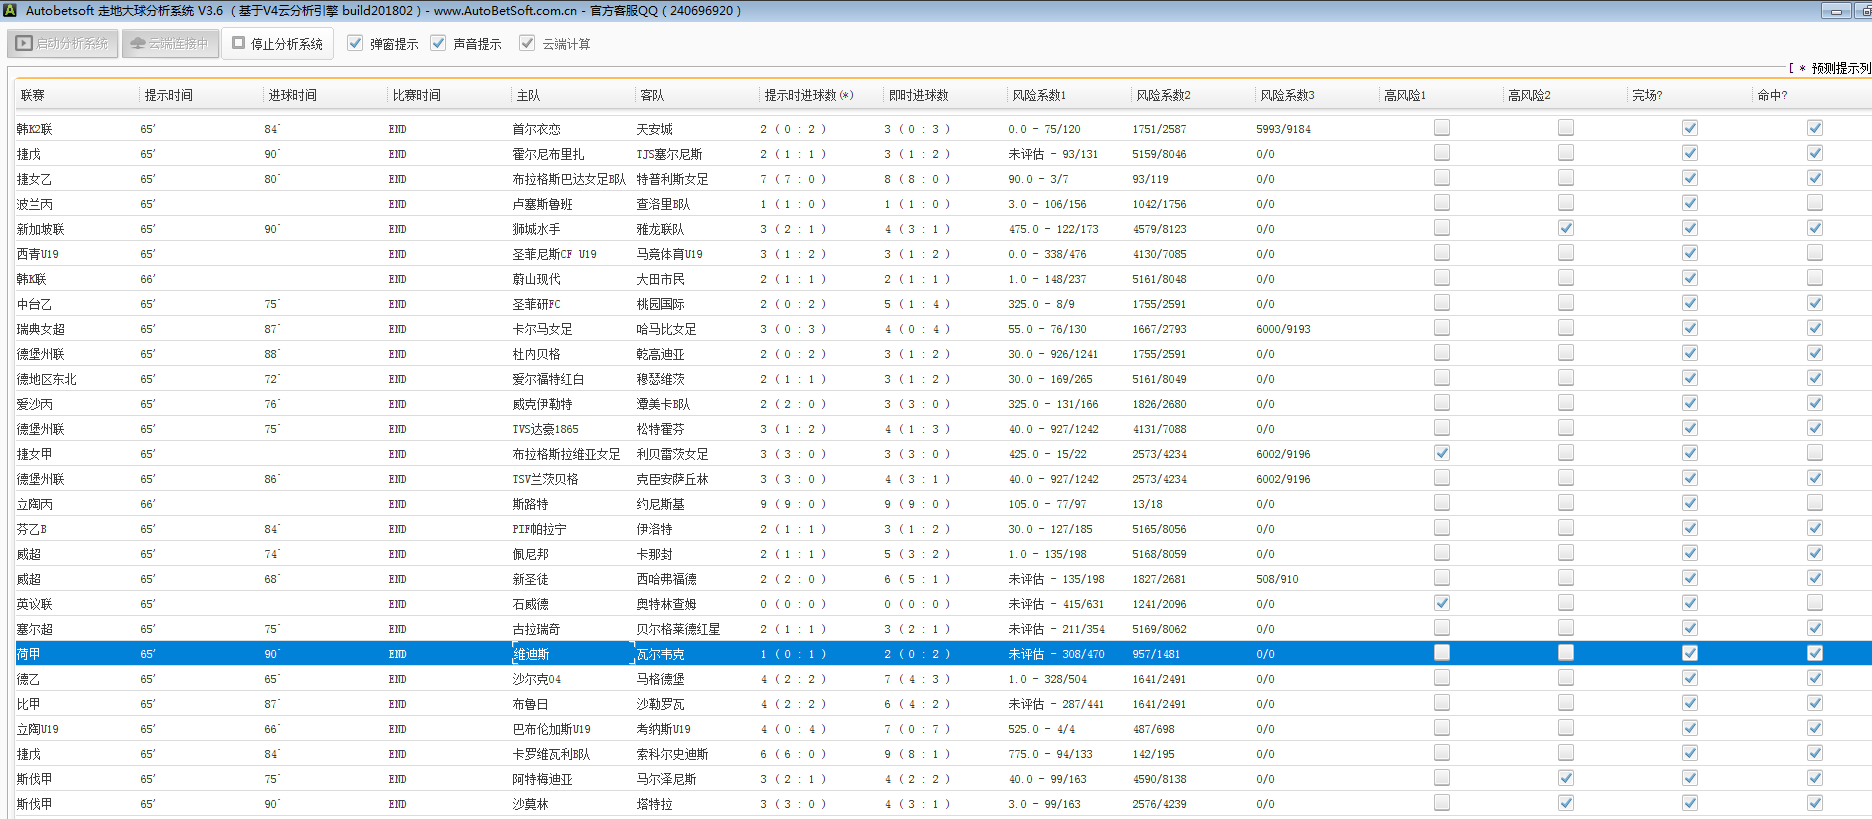Toggle 完场? checkbox in 首尔衣恋 row

click(1689, 128)
